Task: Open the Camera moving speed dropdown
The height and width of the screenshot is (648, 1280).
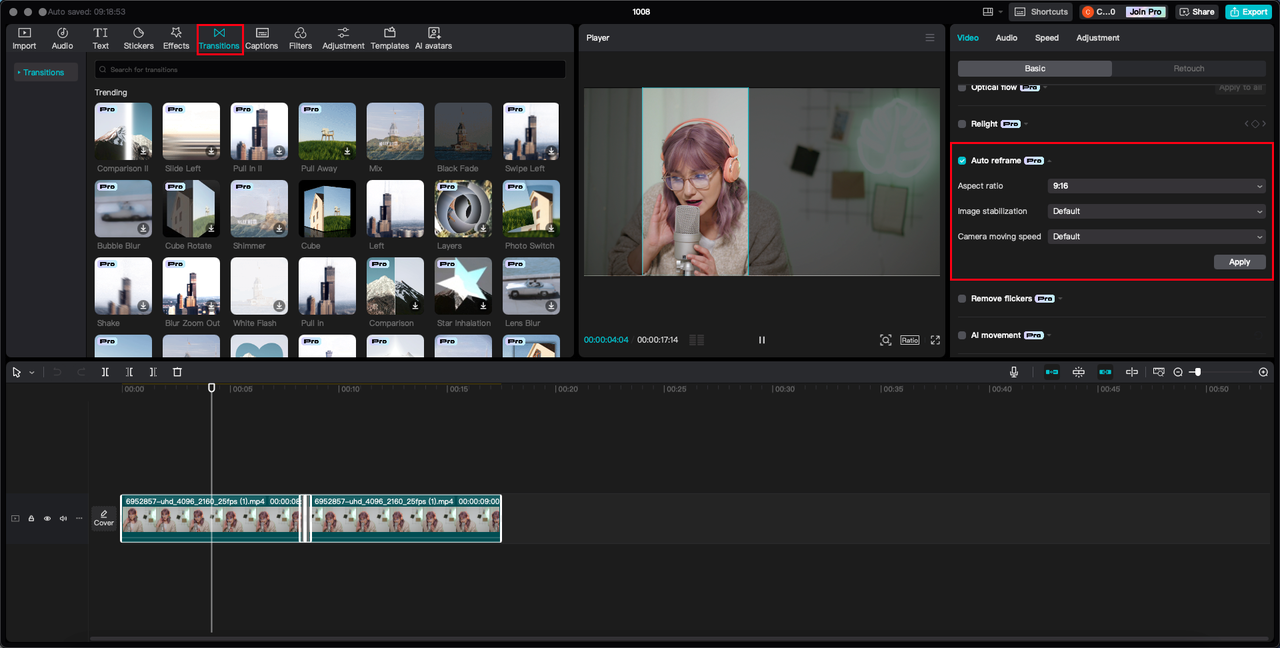Action: 1156,237
